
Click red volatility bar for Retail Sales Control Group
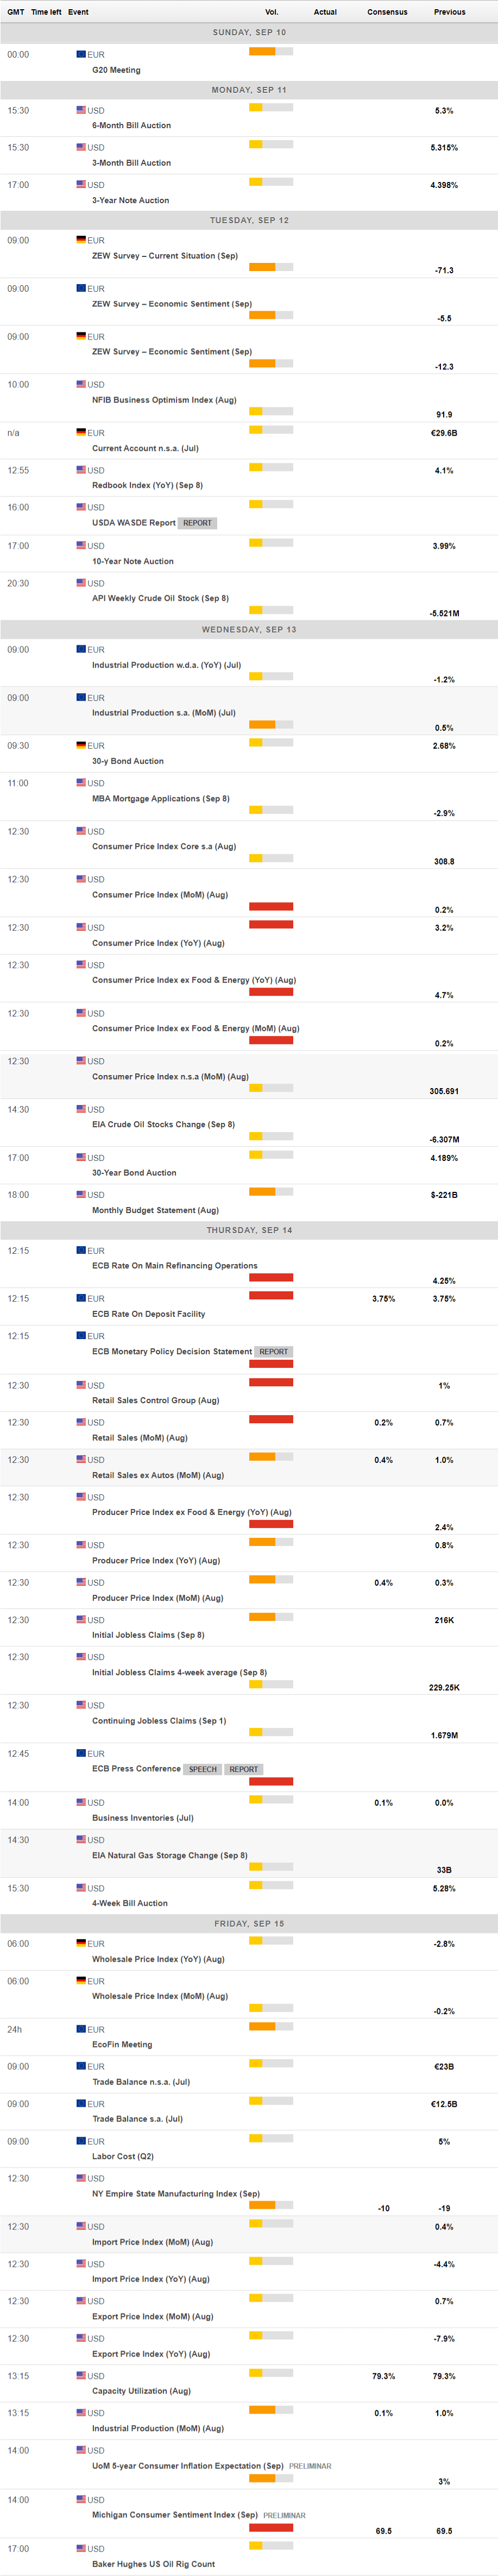point(271,1383)
